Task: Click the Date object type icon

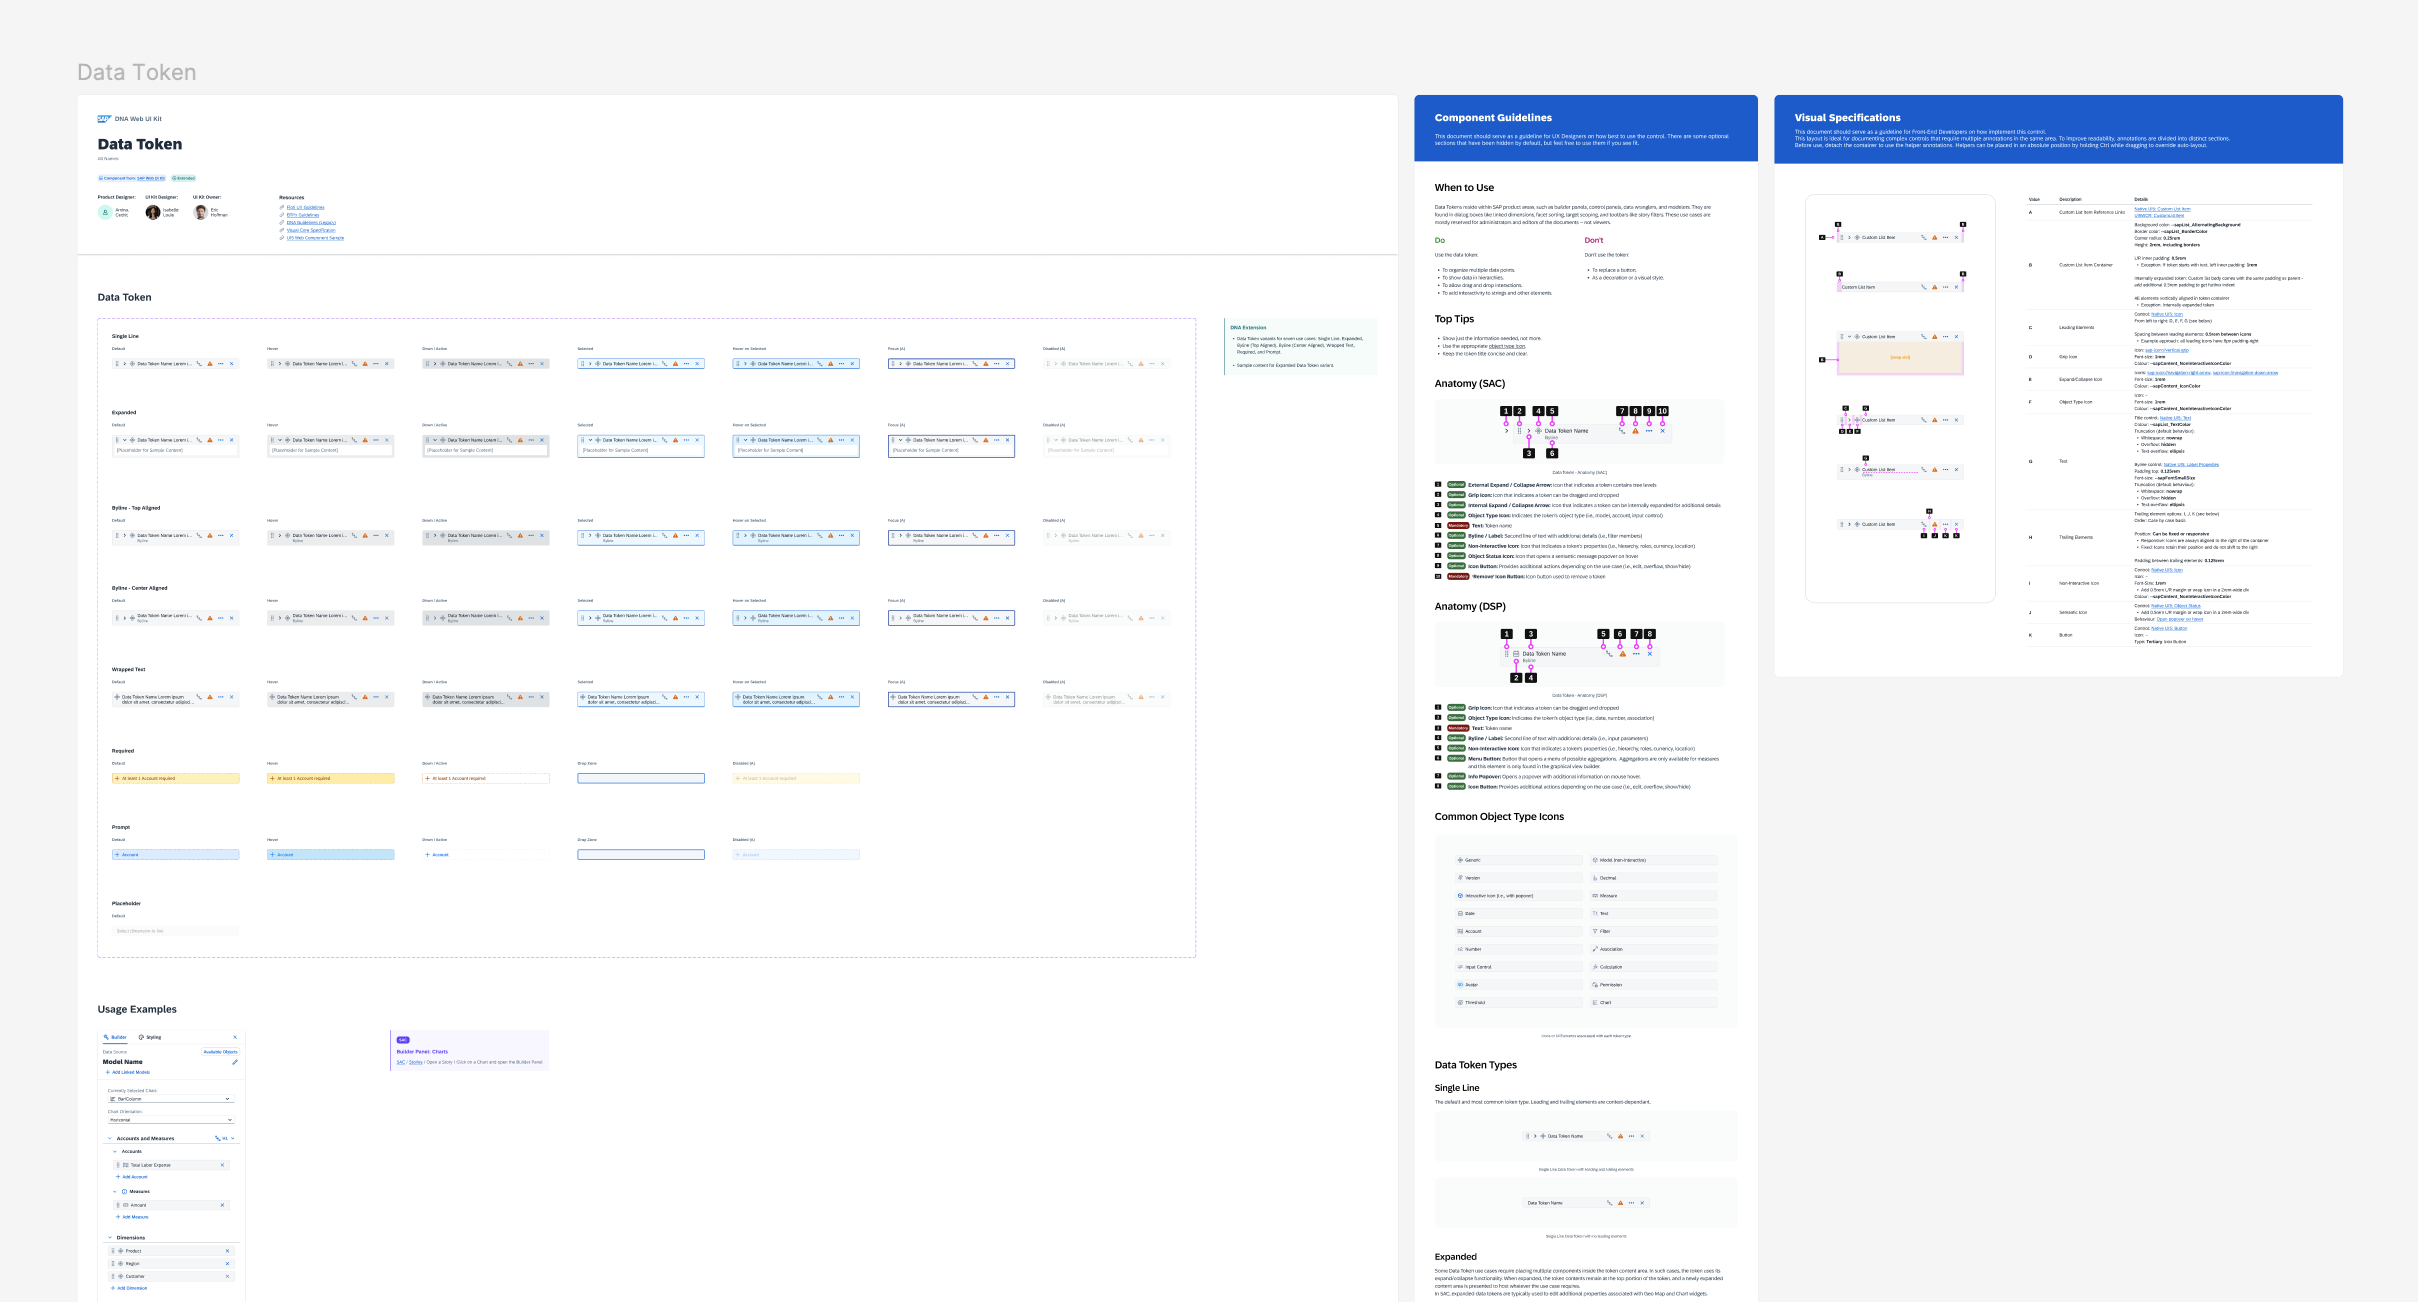Action: (x=1460, y=913)
